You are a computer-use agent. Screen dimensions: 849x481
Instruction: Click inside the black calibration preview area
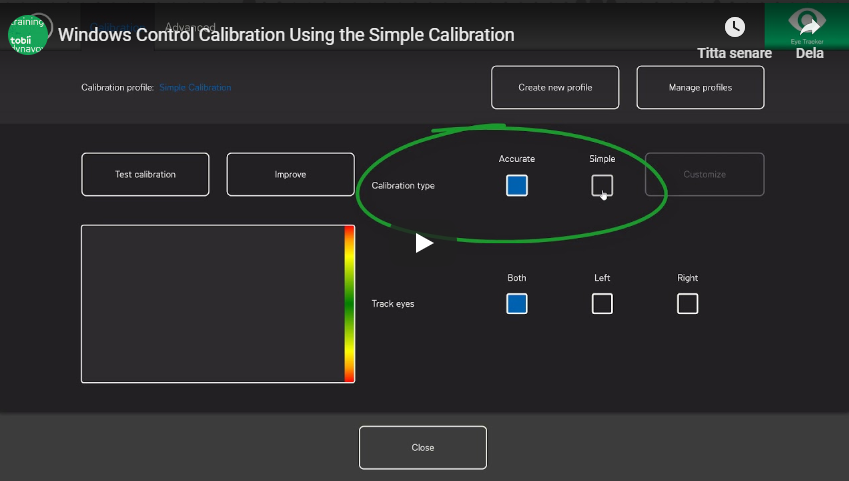click(x=212, y=304)
